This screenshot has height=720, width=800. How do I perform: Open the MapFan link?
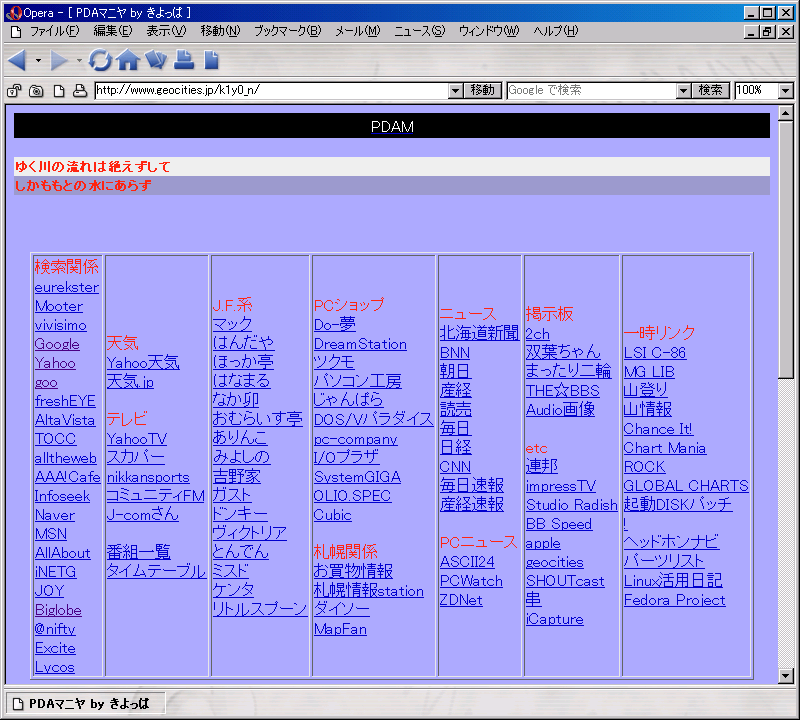click(340, 629)
